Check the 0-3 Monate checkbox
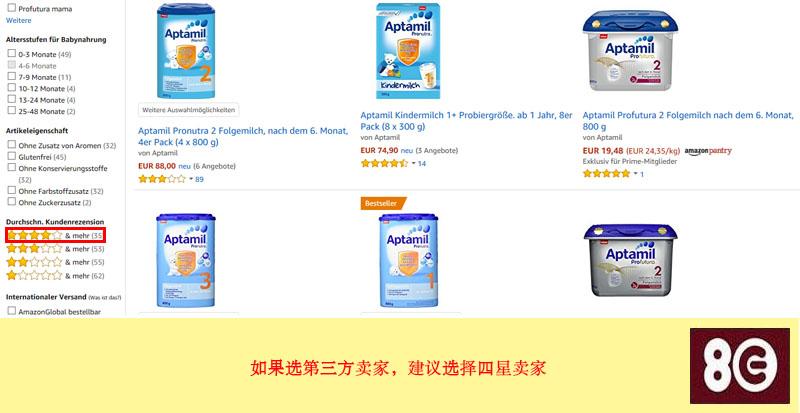Image resolution: width=800 pixels, height=413 pixels. coord(12,54)
